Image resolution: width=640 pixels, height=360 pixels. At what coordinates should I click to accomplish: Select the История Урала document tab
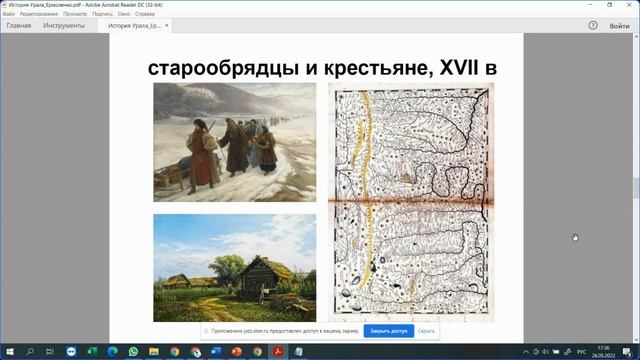[x=134, y=26]
